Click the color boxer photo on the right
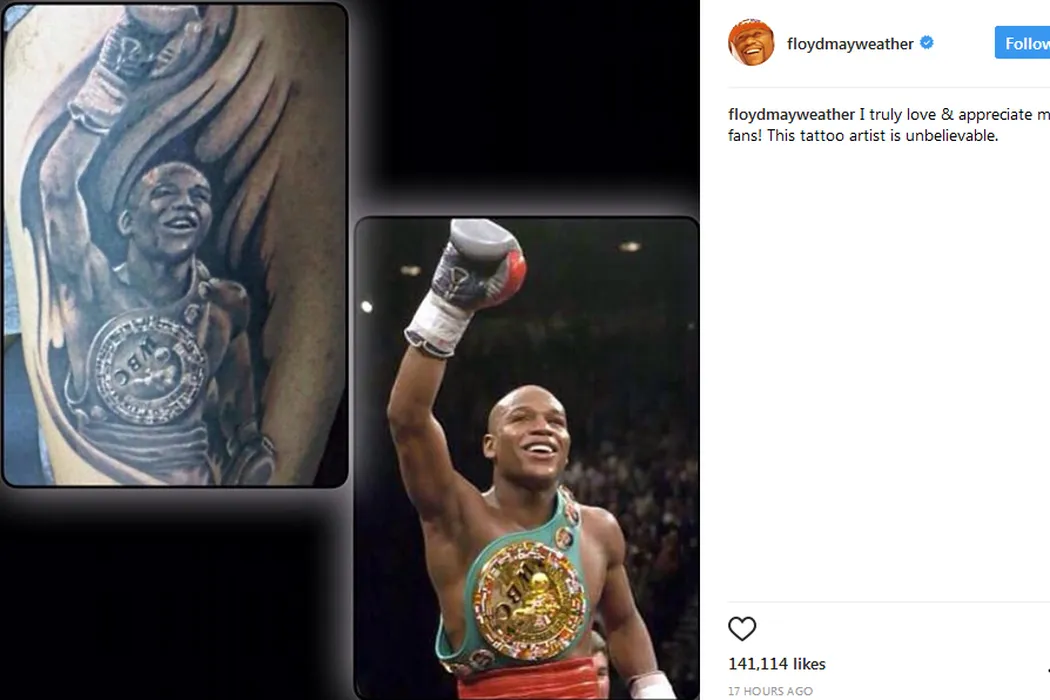Image resolution: width=1050 pixels, height=700 pixels. point(527,458)
